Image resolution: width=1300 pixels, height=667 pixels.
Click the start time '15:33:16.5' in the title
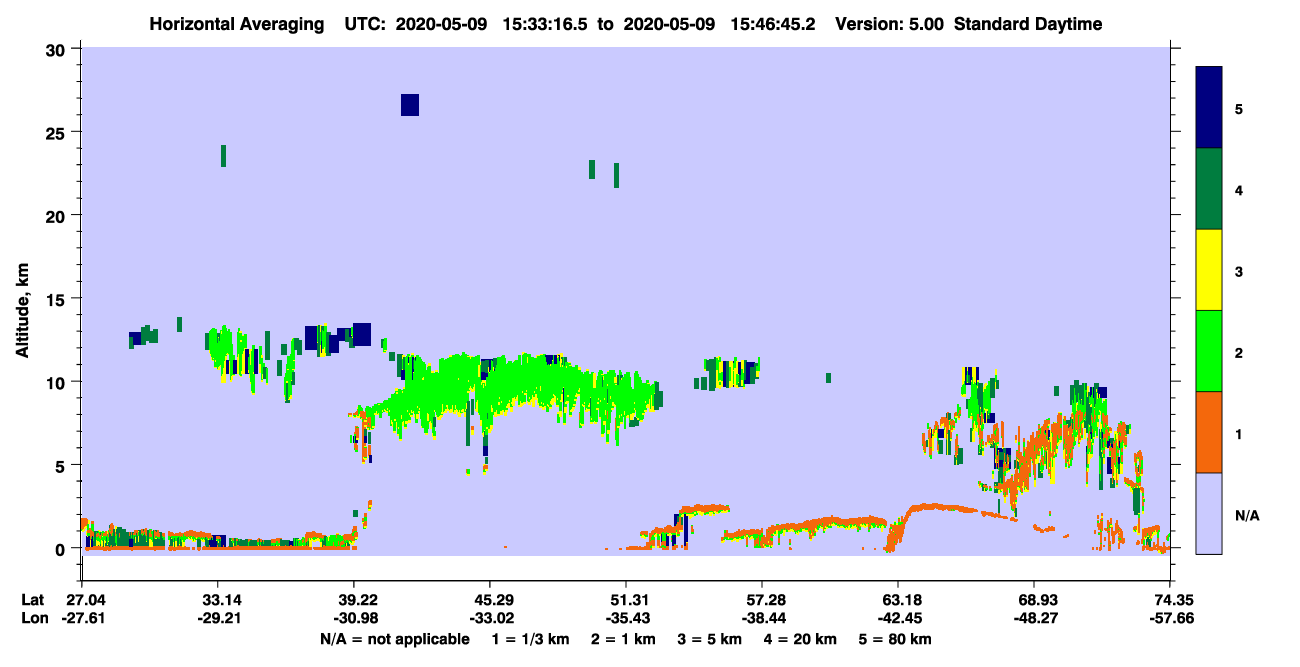[546, 24]
